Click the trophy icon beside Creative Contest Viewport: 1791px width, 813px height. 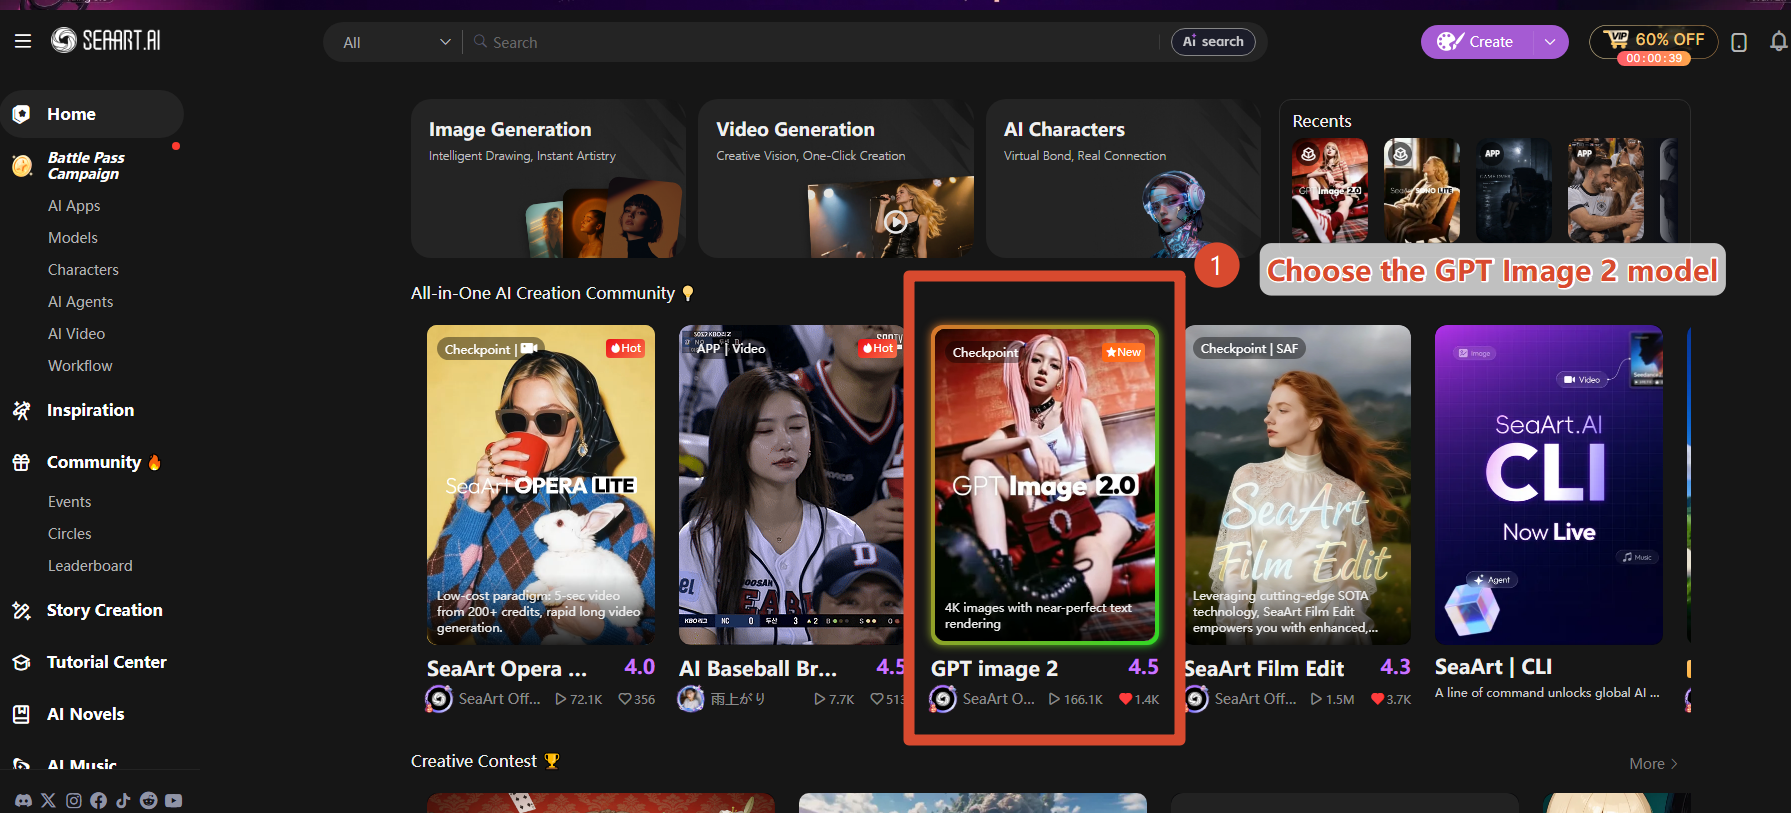coord(552,761)
